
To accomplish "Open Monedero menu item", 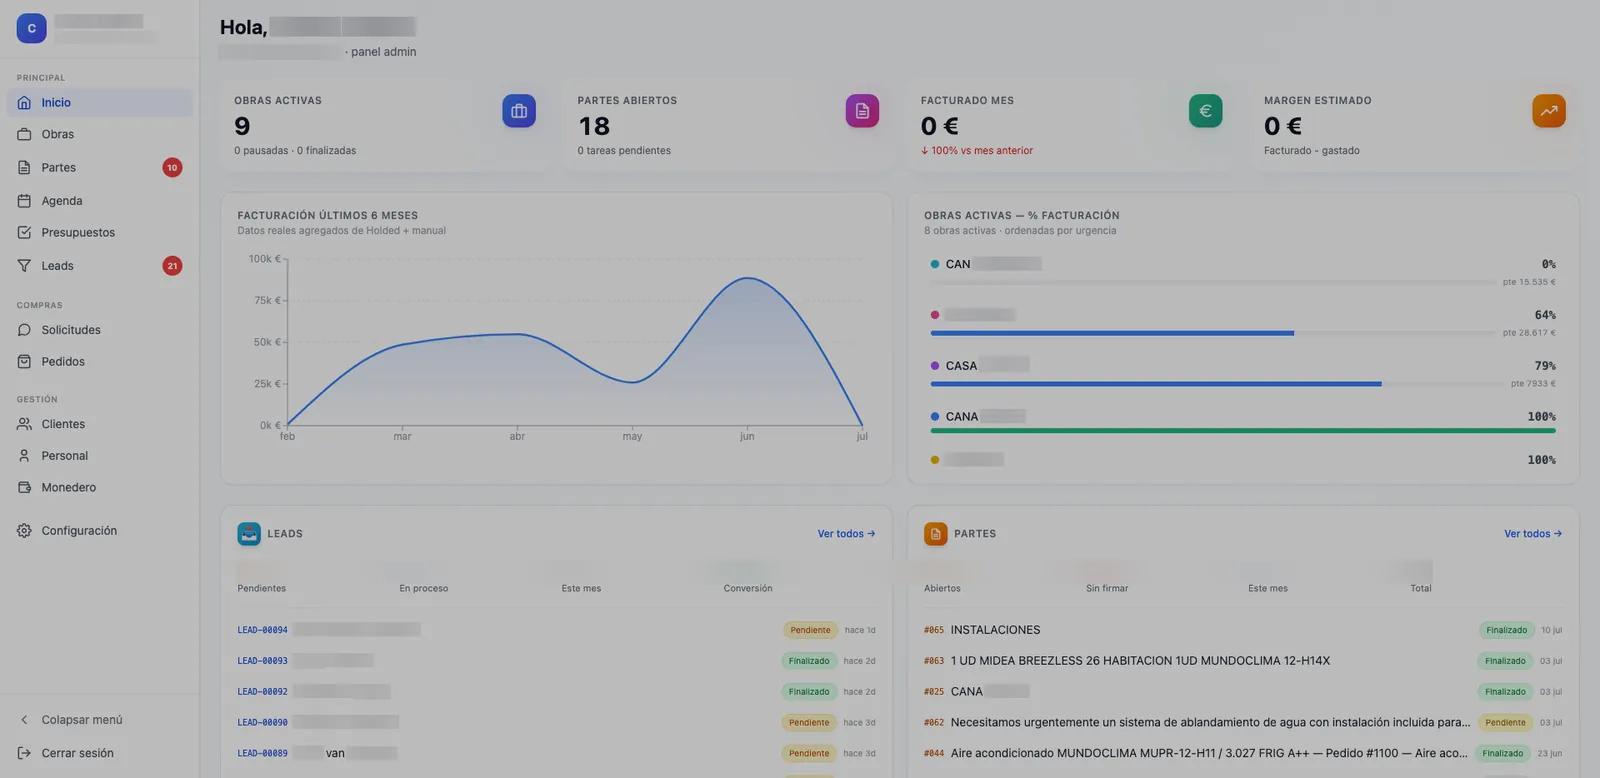I will tap(100, 488).
